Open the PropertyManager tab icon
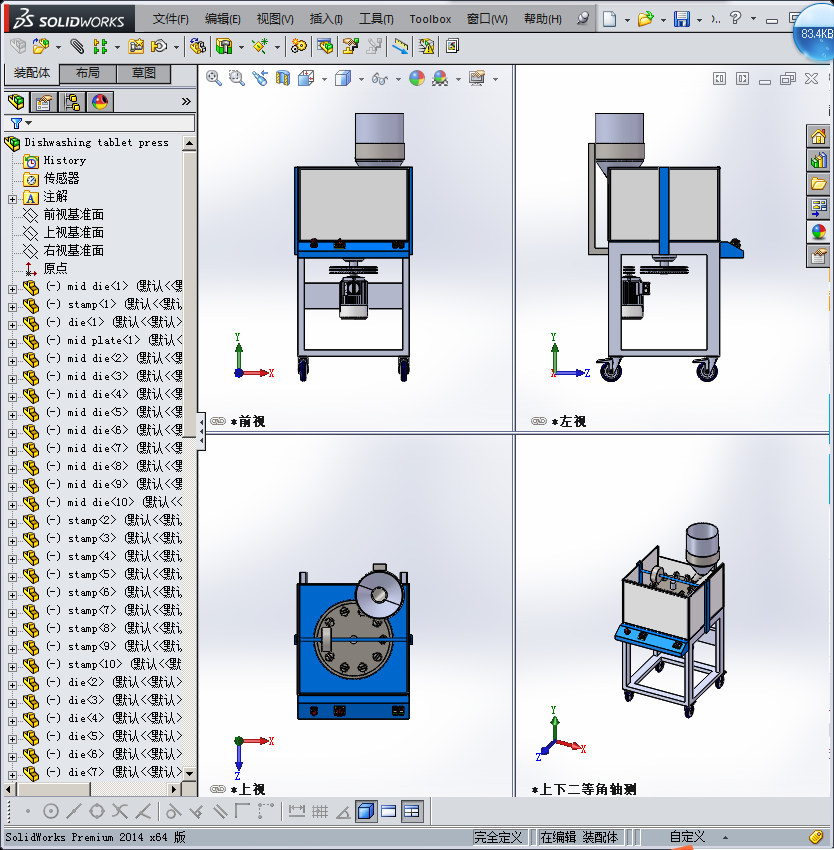Screen dimensions: 834x850 tap(43, 101)
